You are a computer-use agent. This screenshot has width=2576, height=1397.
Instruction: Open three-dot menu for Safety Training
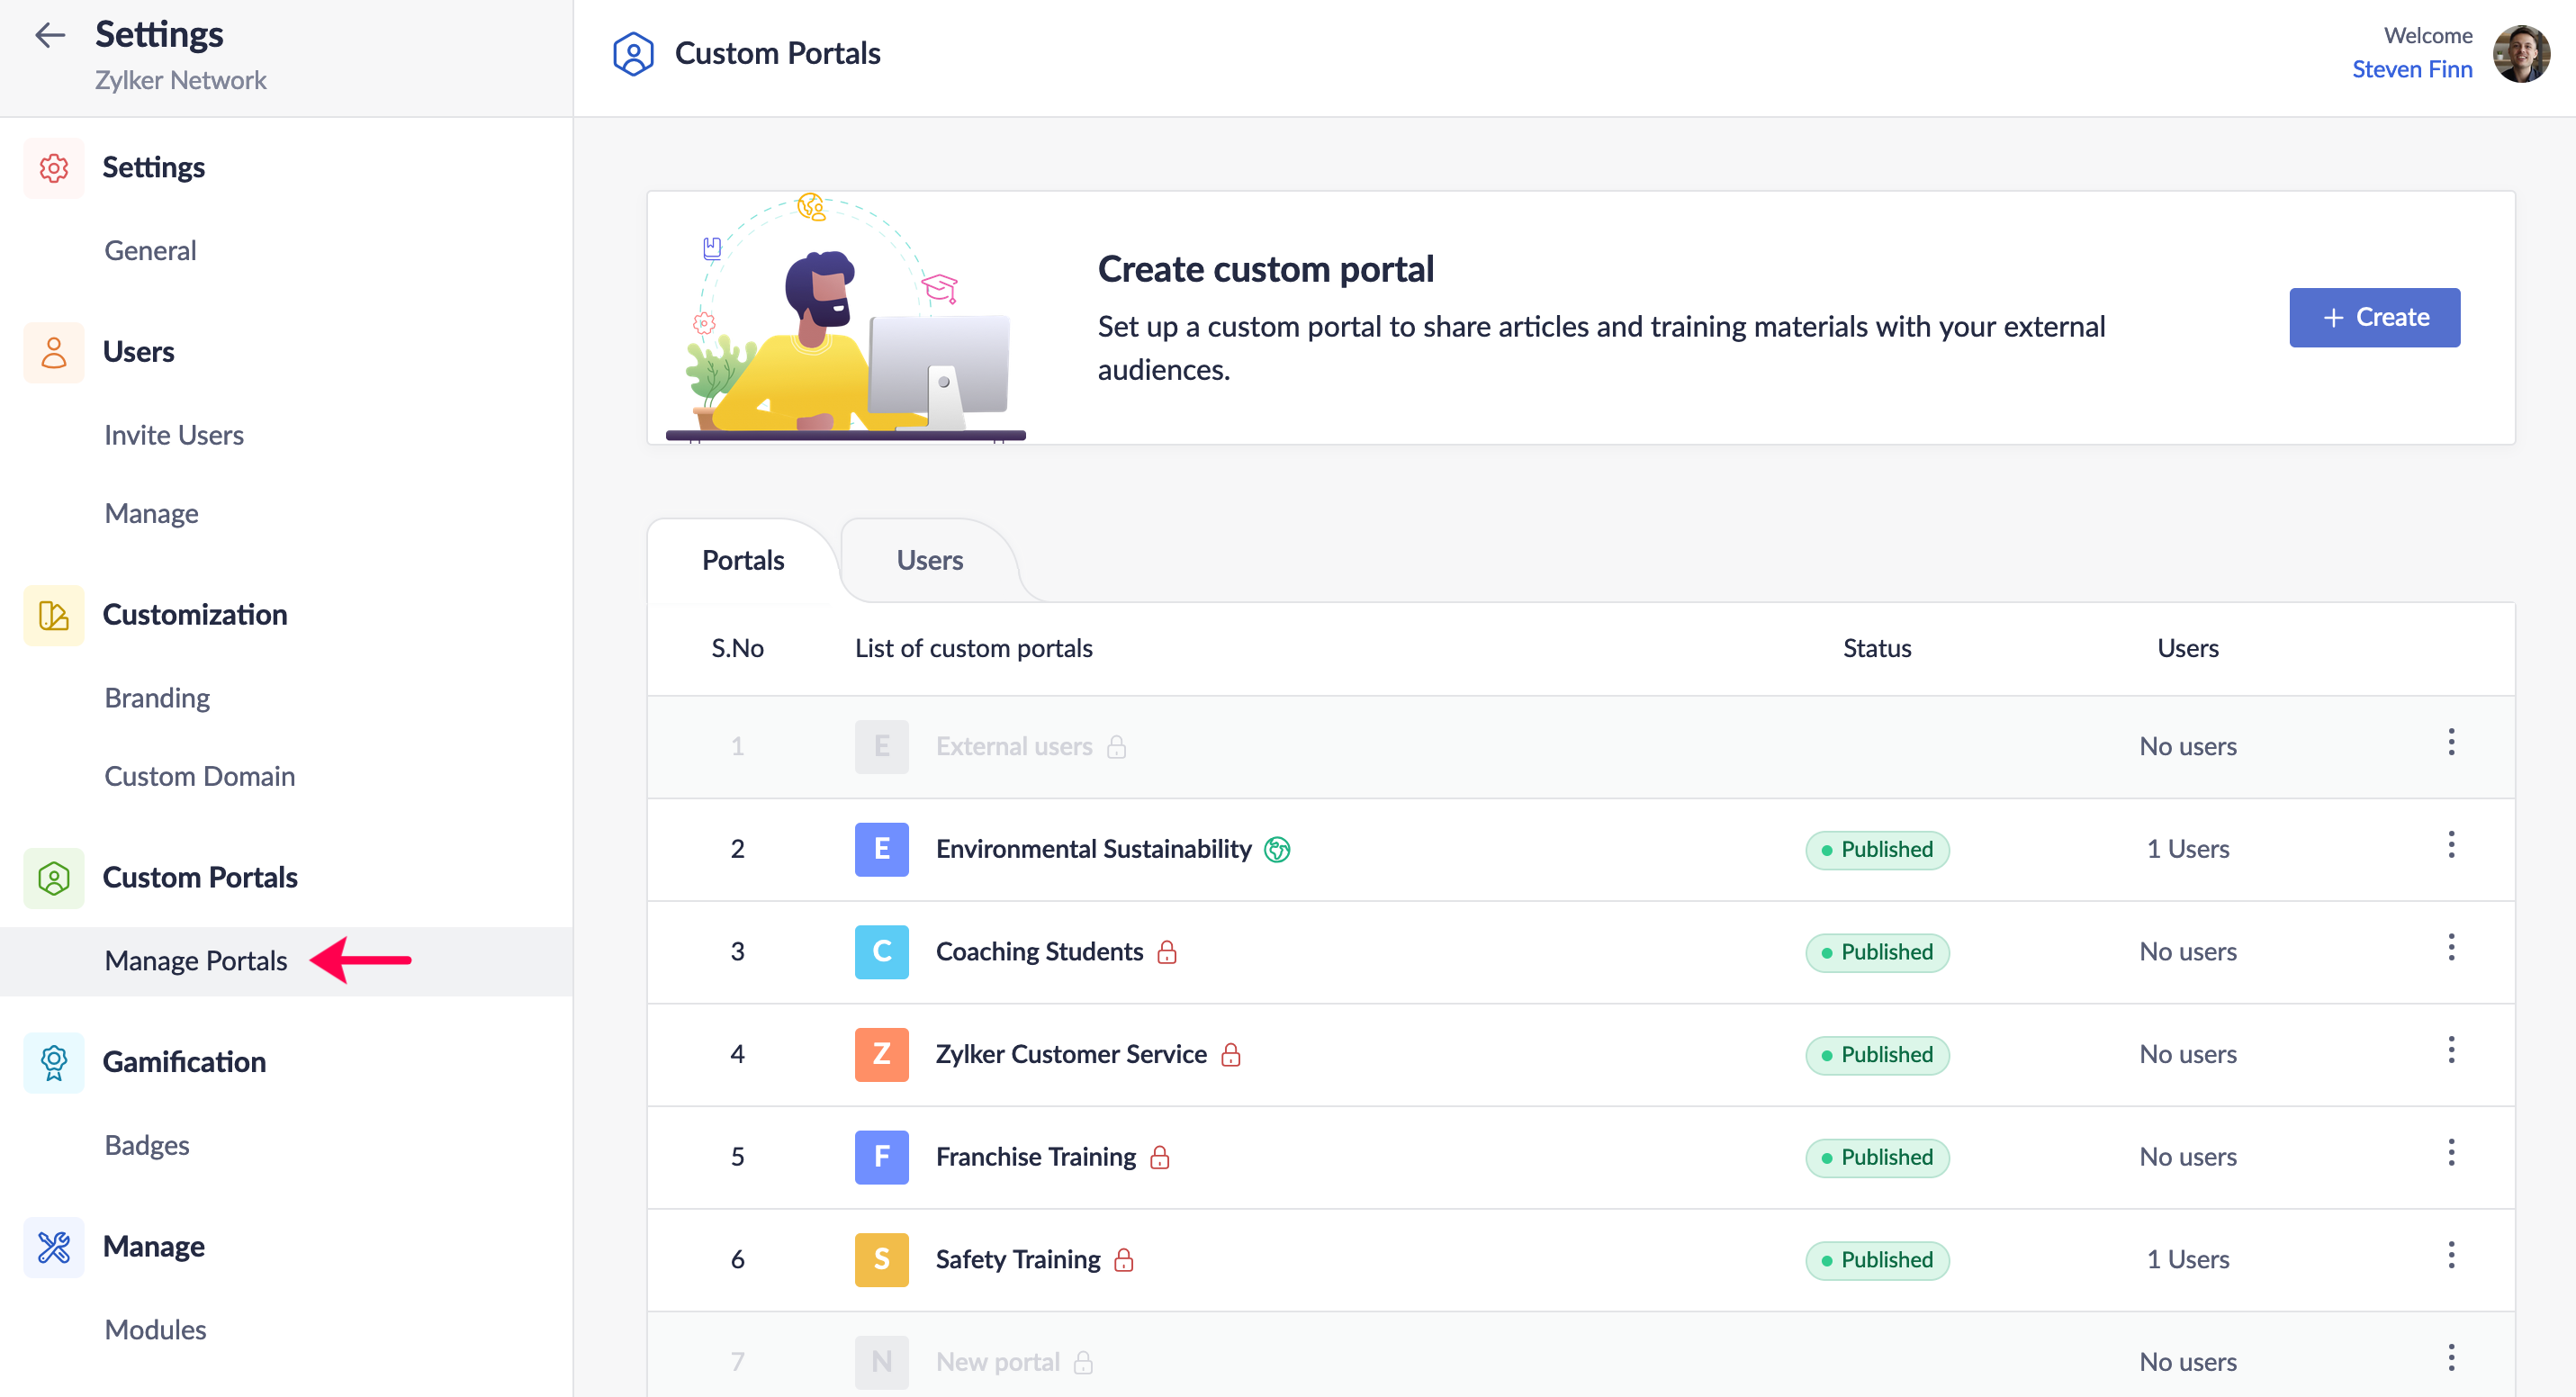coord(2450,1256)
